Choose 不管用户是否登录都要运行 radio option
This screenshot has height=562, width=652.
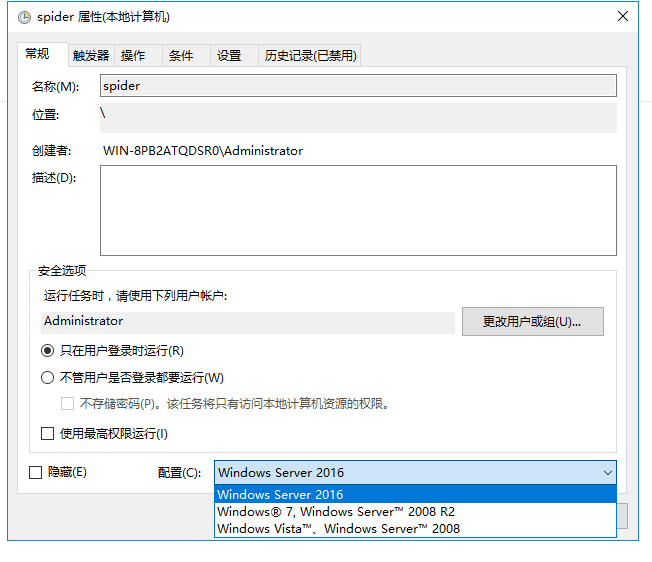click(x=48, y=378)
